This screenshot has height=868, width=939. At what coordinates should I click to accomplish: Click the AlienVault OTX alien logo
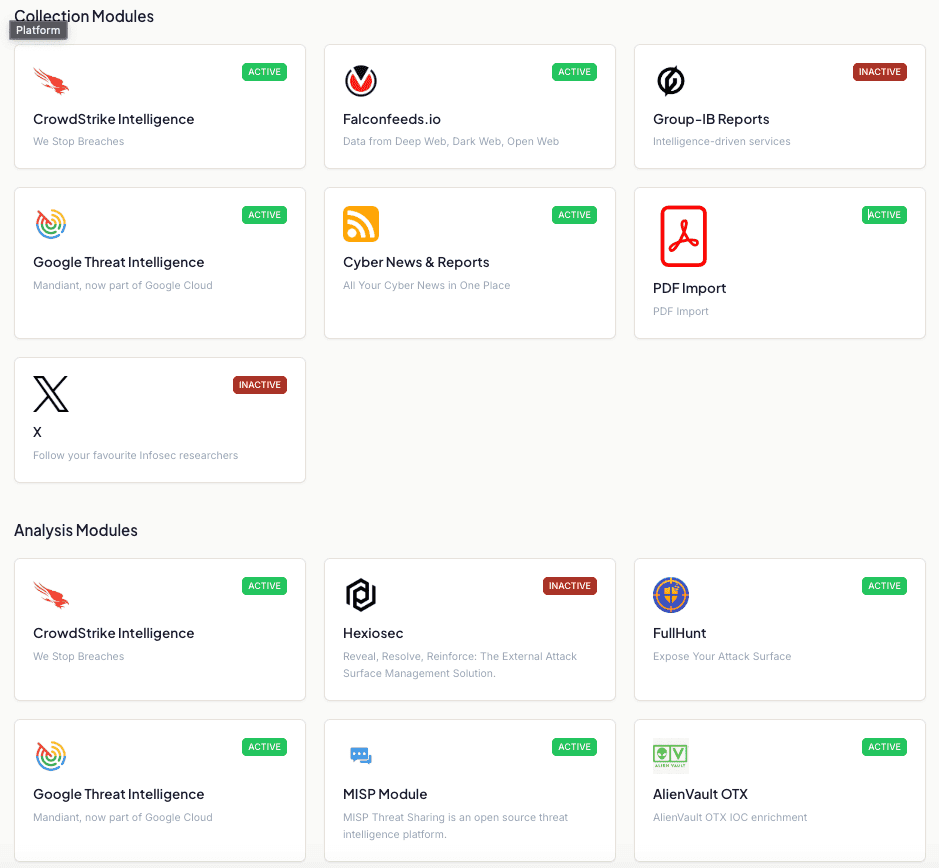[x=671, y=755]
